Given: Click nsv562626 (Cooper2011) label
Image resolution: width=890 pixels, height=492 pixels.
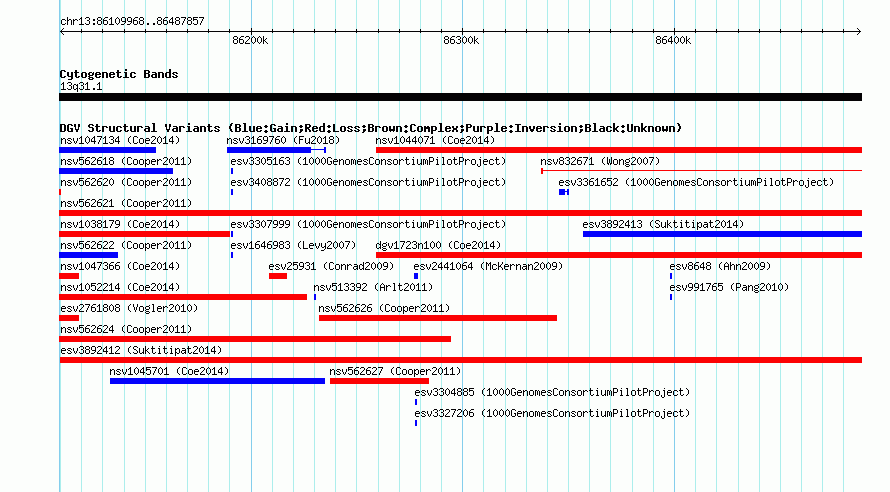Looking at the screenshot, I should tap(384, 308).
